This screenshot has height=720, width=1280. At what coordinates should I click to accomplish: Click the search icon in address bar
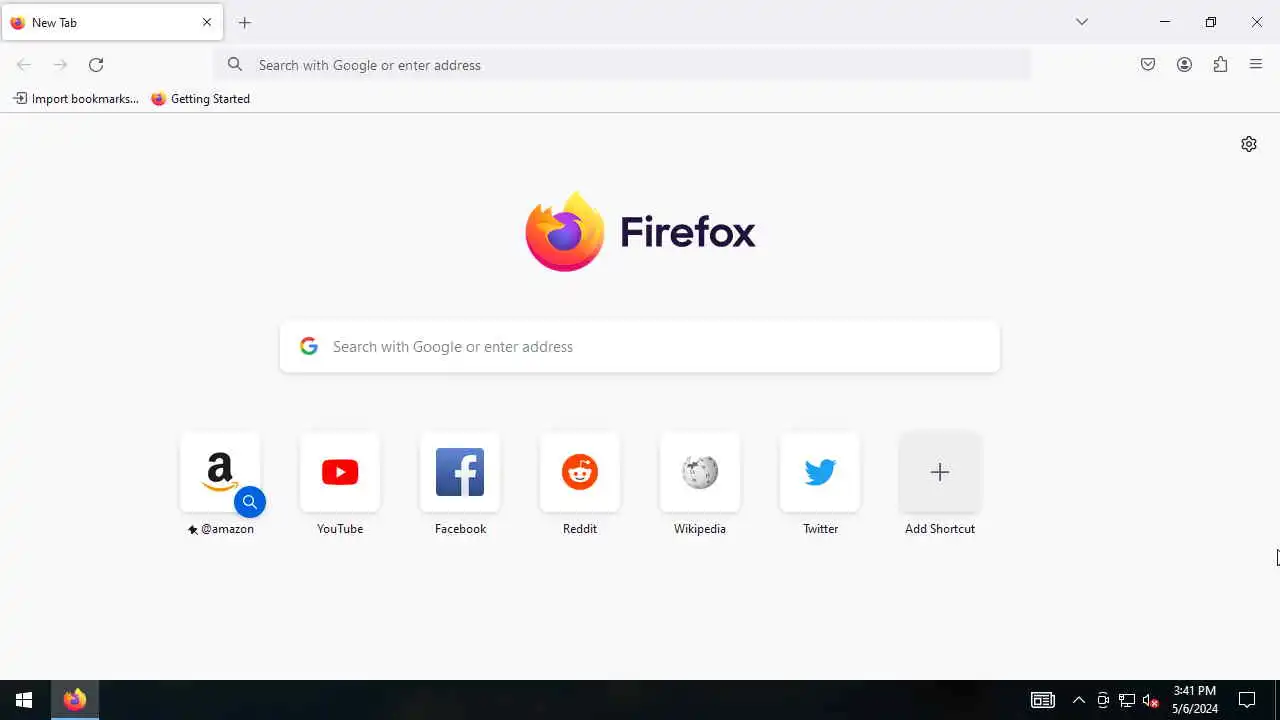tap(235, 65)
